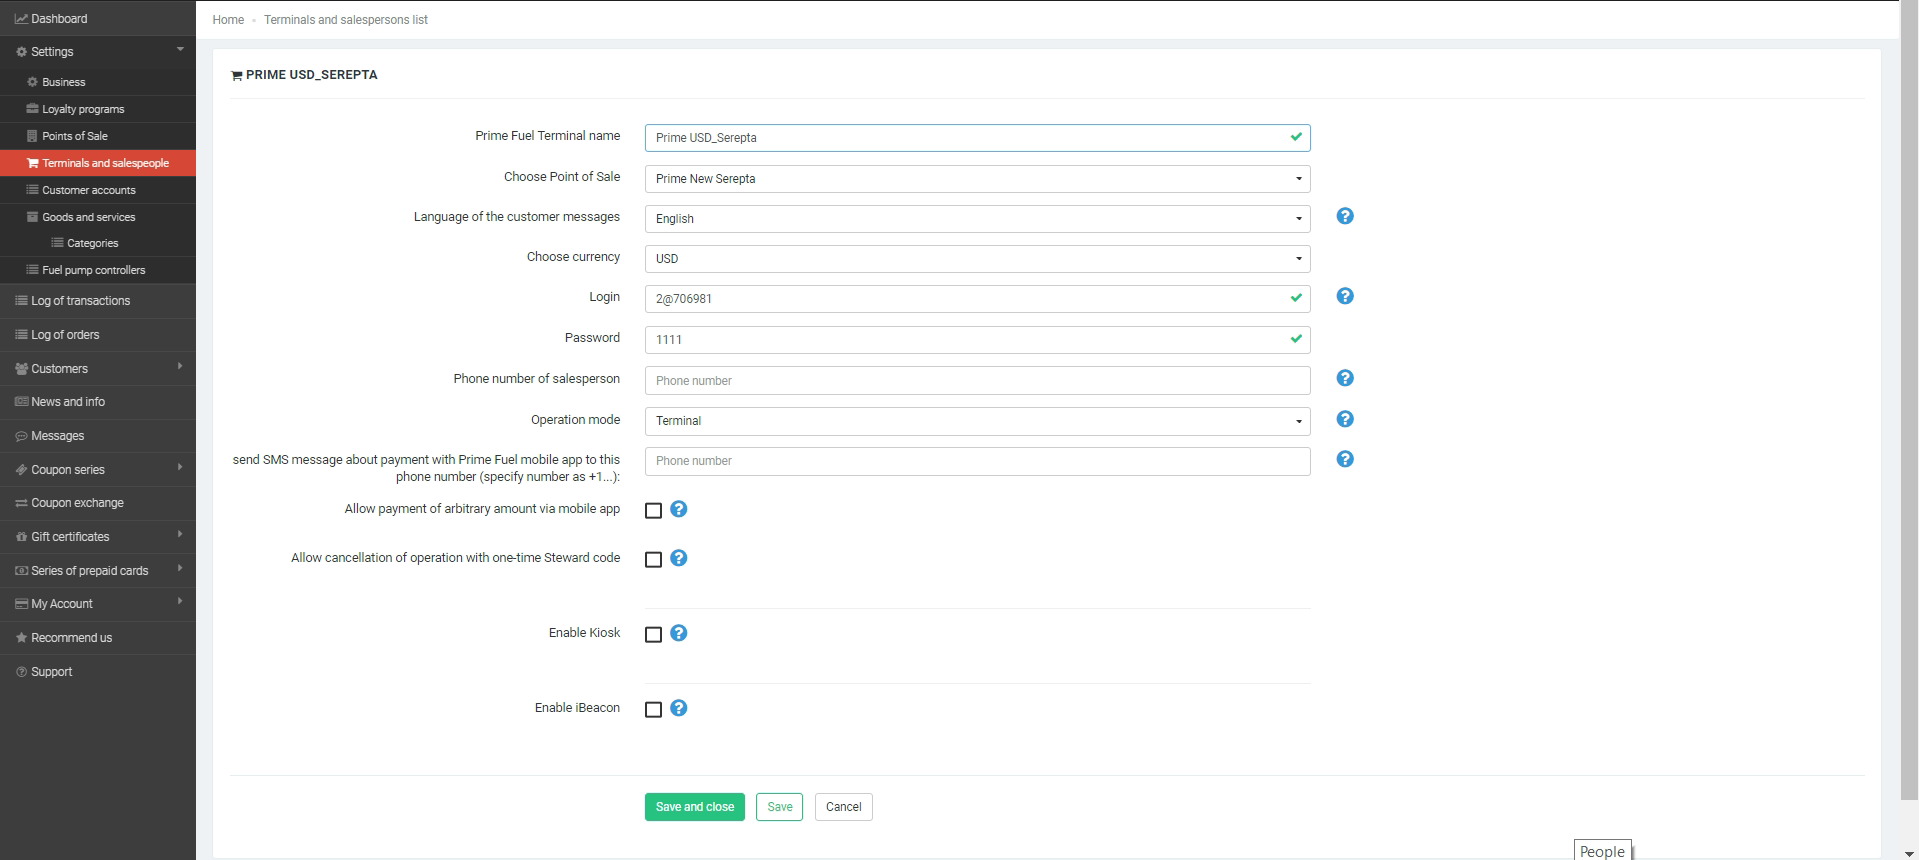Click the page vertical scrollbar

click(x=1908, y=400)
